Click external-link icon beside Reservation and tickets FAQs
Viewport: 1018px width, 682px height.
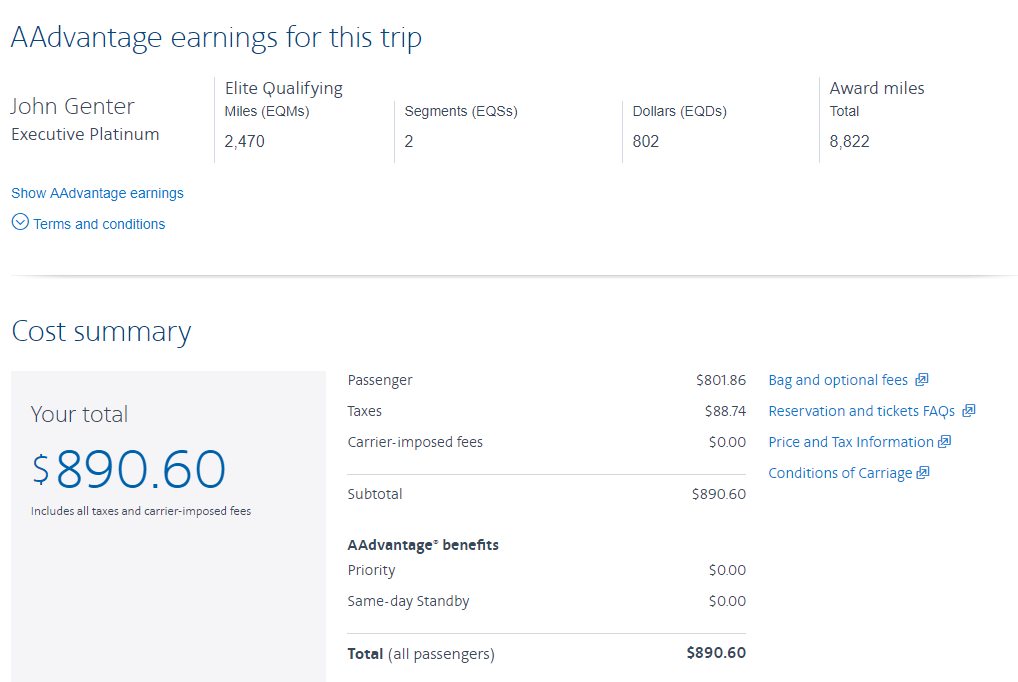coord(969,411)
